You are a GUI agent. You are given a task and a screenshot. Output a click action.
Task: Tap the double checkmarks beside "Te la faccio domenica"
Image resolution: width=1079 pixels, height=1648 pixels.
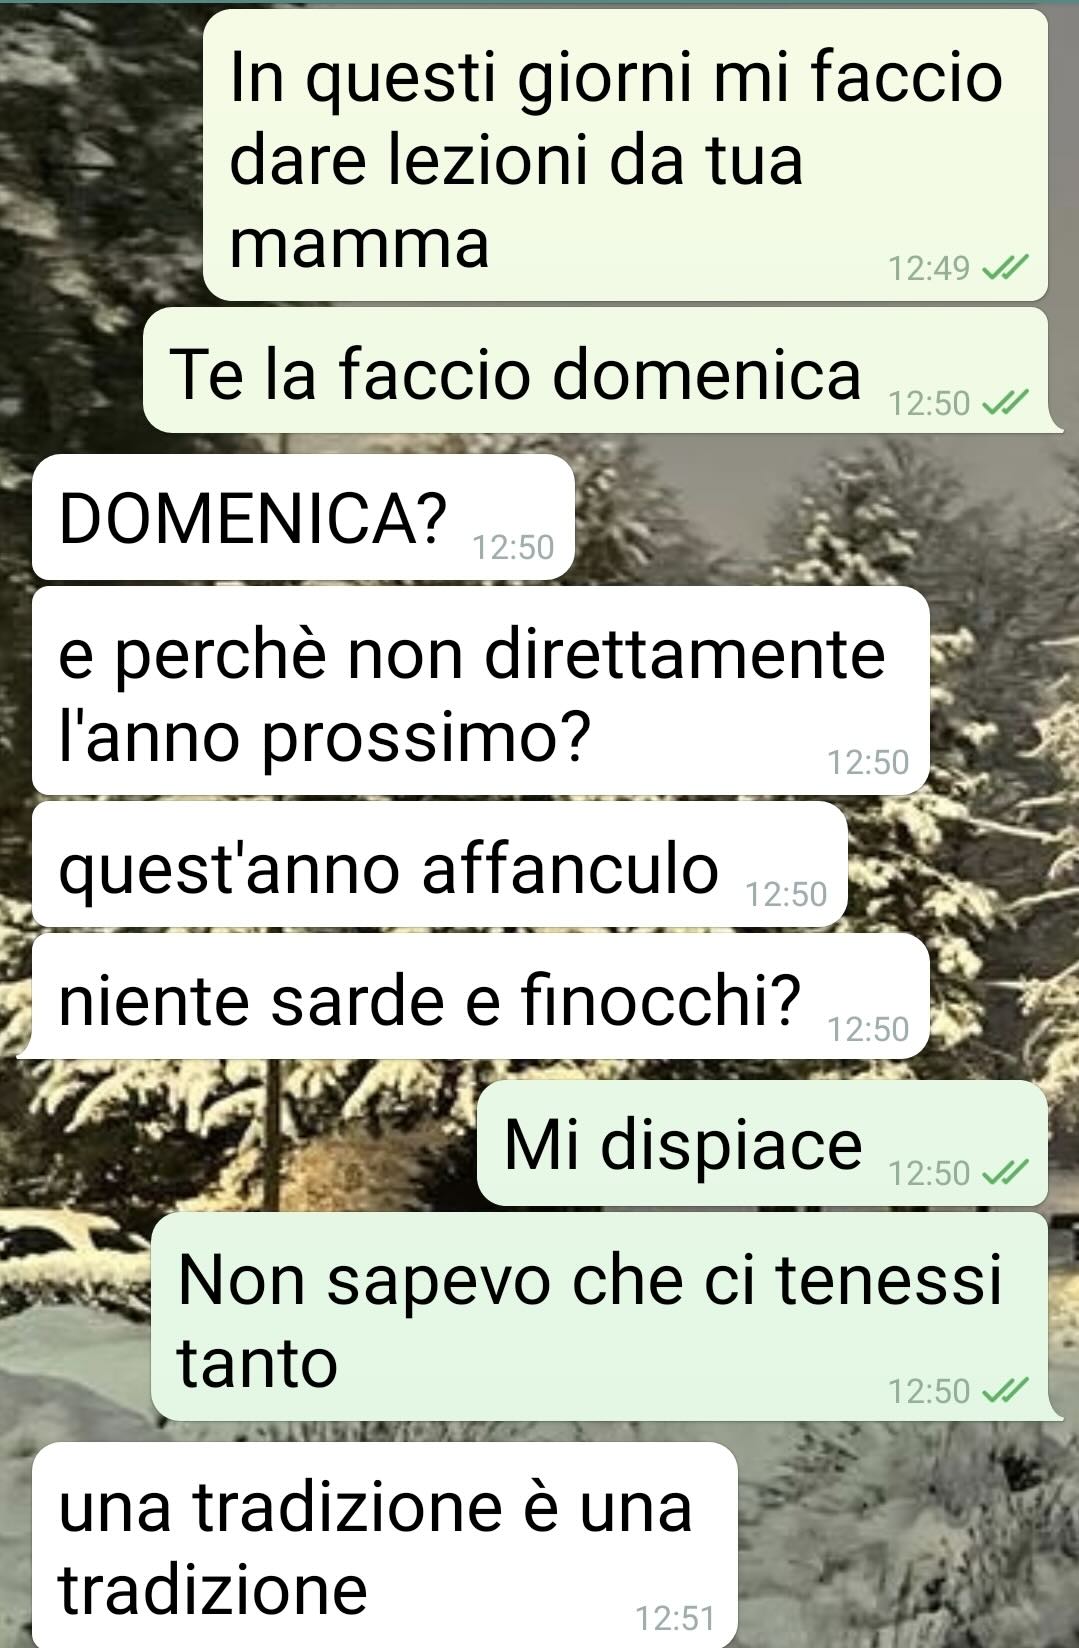1005,403
